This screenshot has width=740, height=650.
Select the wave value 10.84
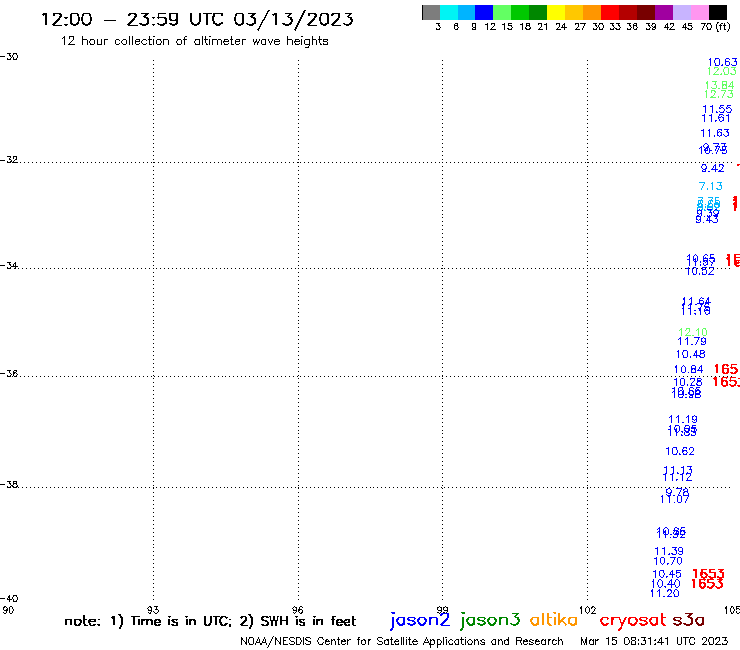click(689, 370)
